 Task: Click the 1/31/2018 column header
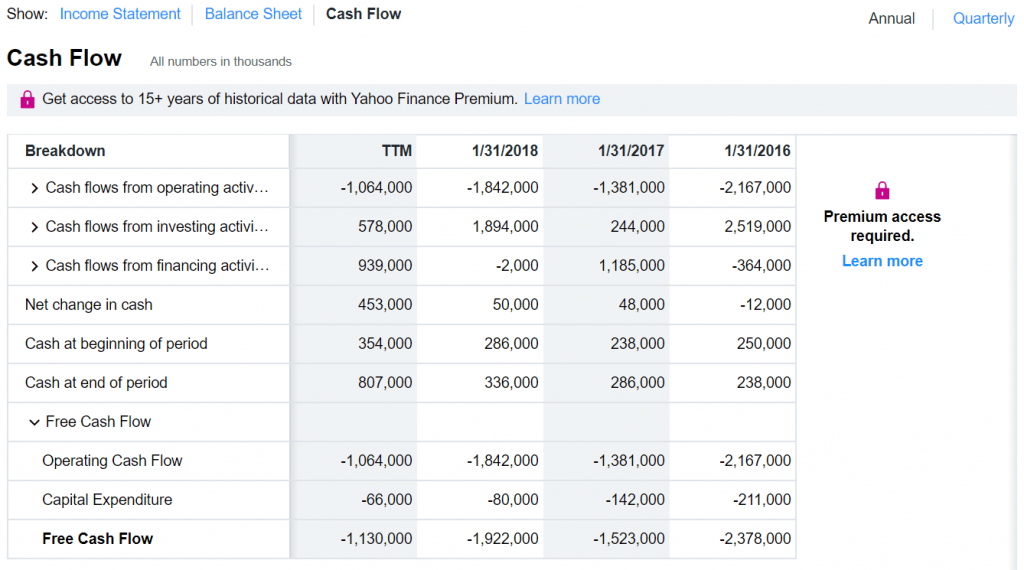pyautogui.click(x=505, y=151)
